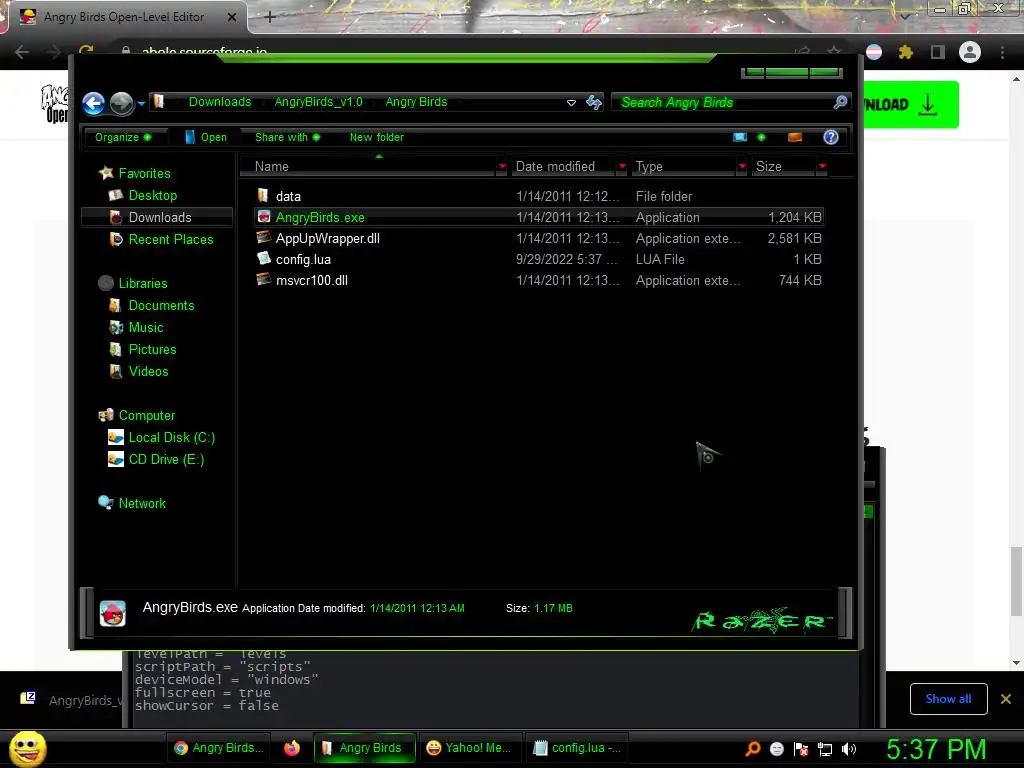Click config.lua file icon
This screenshot has height=768, width=1024.
click(x=264, y=258)
